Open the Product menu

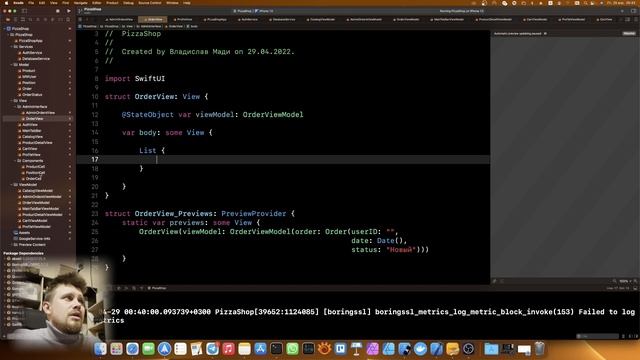click(112, 3)
